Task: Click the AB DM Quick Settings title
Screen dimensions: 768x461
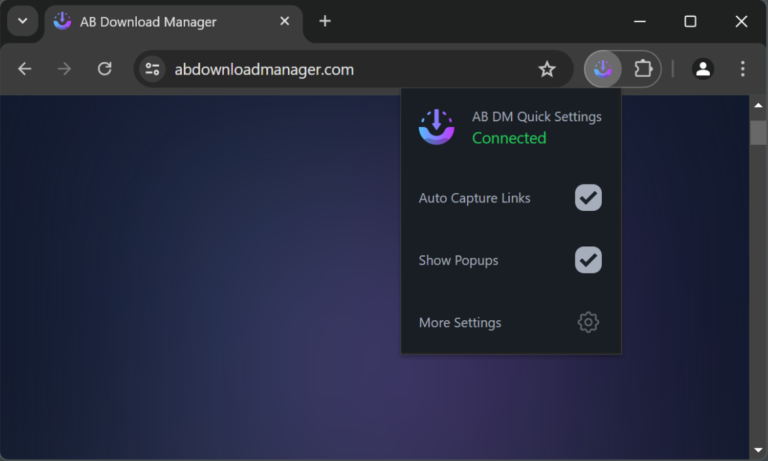Action: [x=537, y=117]
